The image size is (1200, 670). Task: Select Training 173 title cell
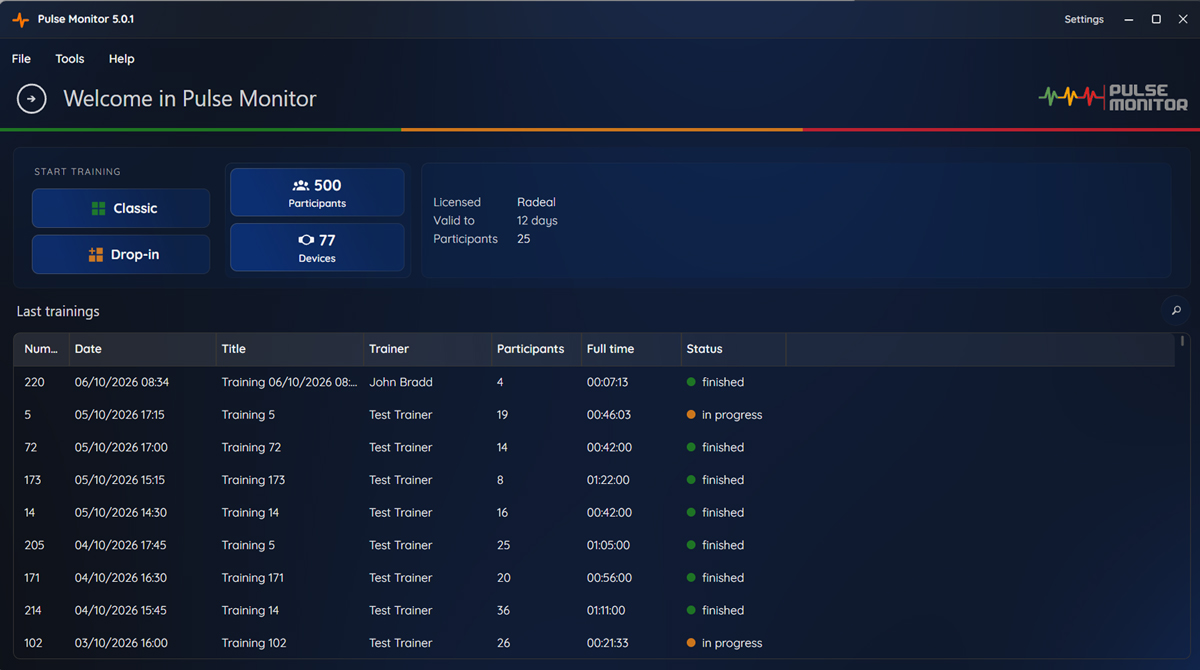[253, 480]
